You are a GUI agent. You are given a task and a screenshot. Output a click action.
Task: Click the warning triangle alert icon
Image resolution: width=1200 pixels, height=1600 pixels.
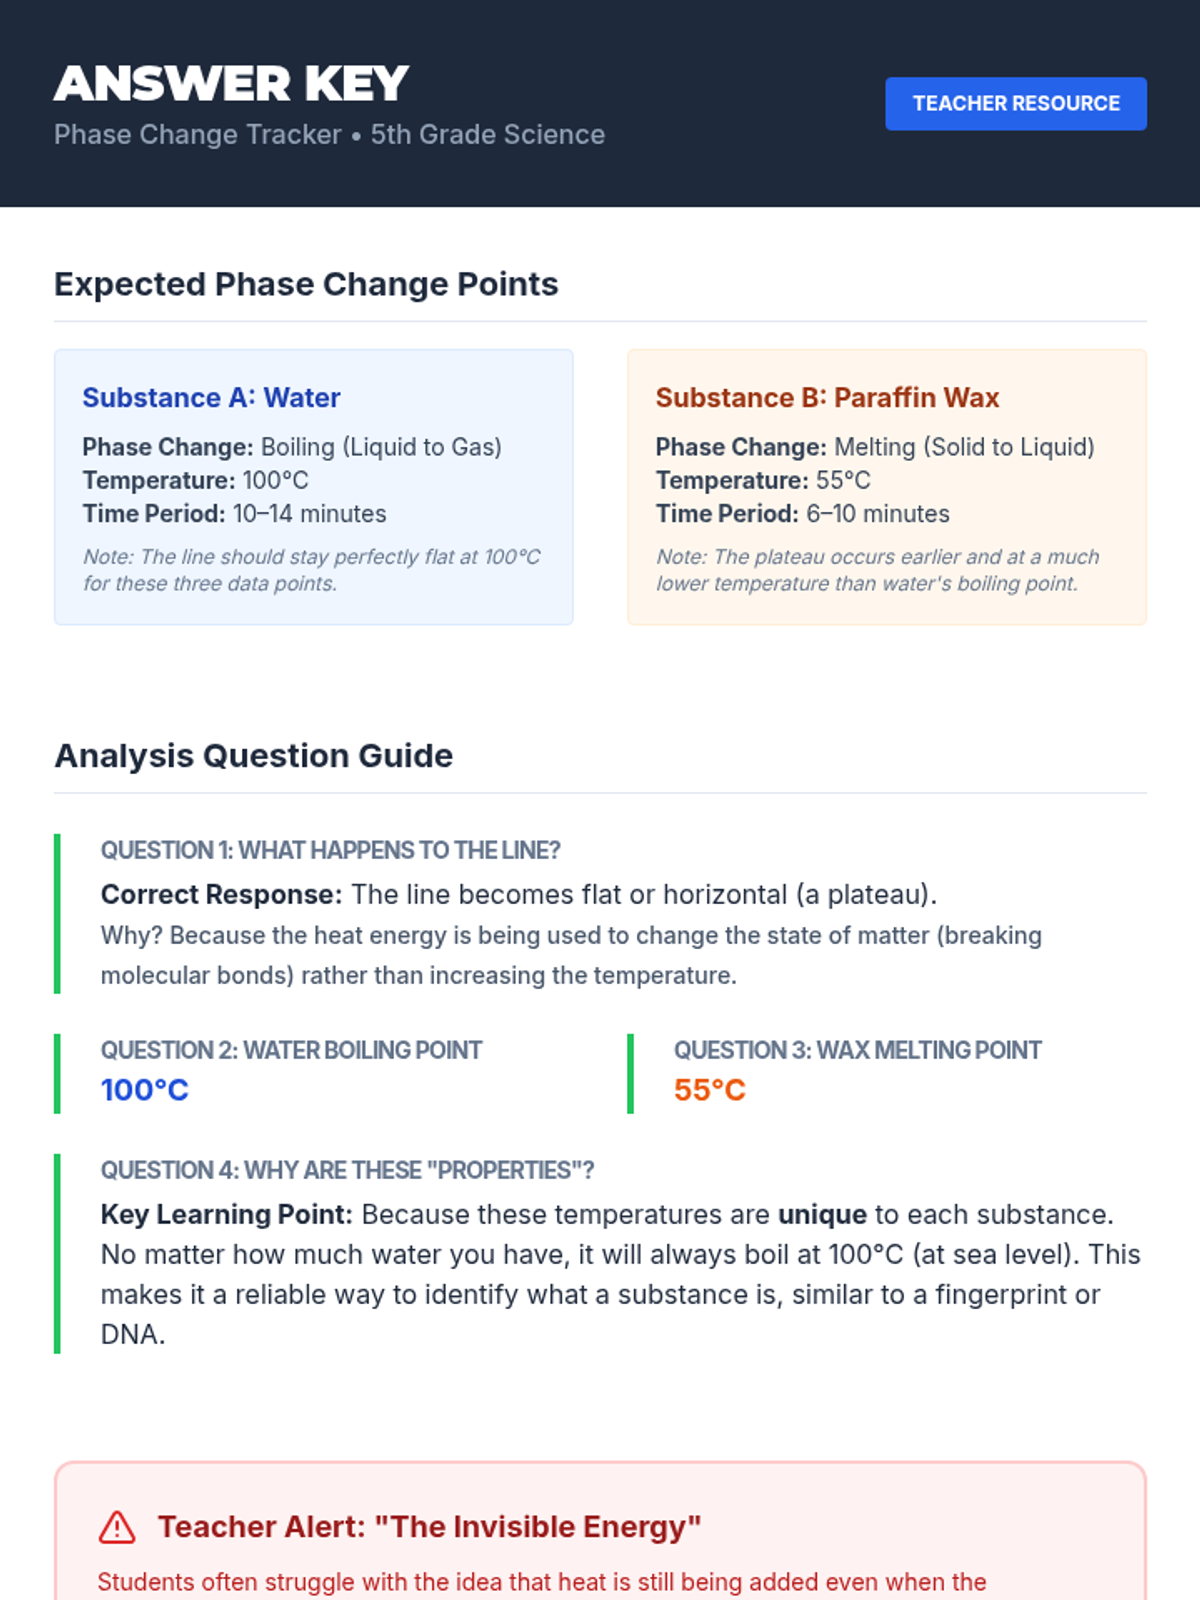pos(117,1527)
